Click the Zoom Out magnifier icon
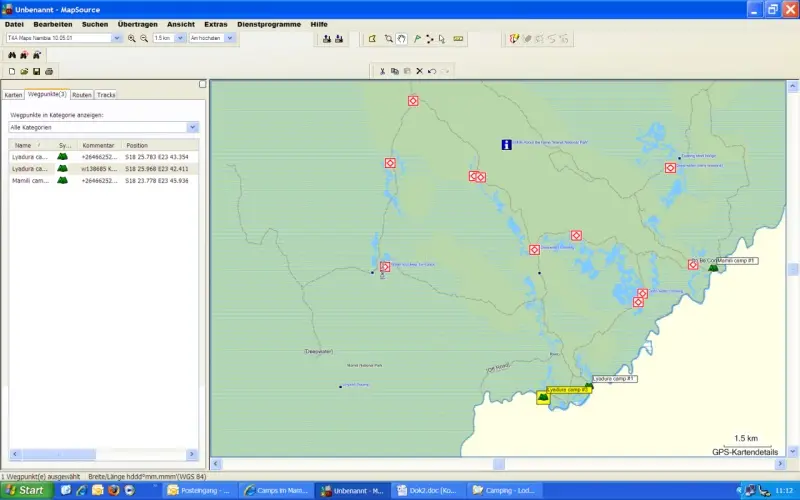The height and width of the screenshot is (500, 800). pyautogui.click(x=144, y=38)
